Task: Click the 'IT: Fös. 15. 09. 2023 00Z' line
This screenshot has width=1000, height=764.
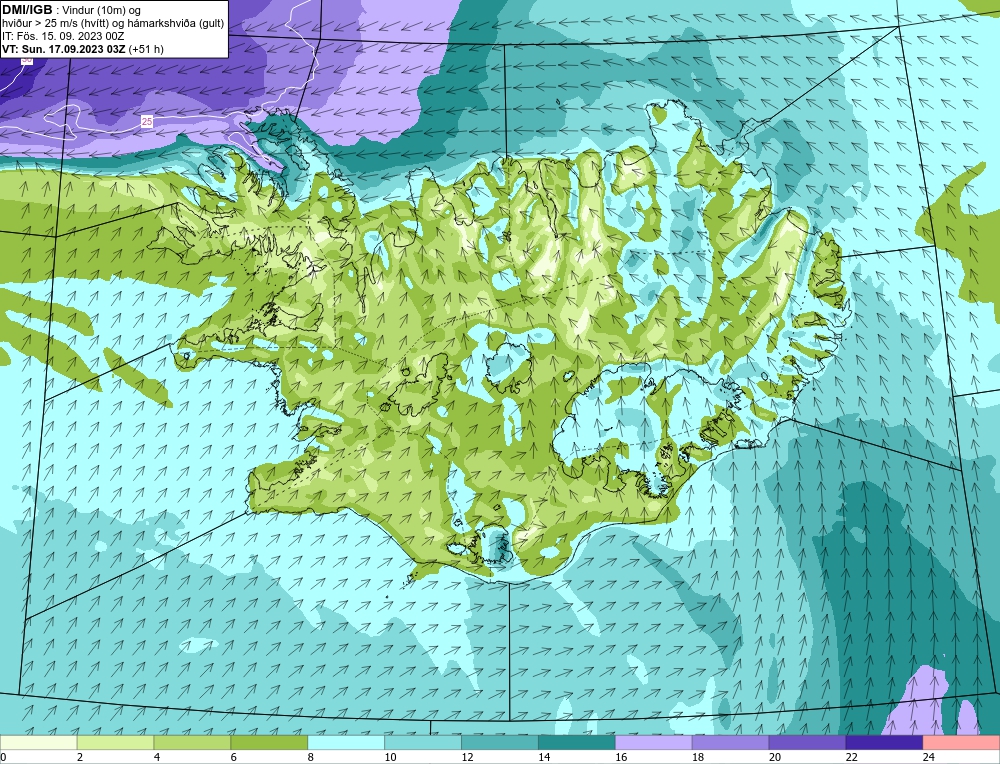Action: pyautogui.click(x=63, y=36)
